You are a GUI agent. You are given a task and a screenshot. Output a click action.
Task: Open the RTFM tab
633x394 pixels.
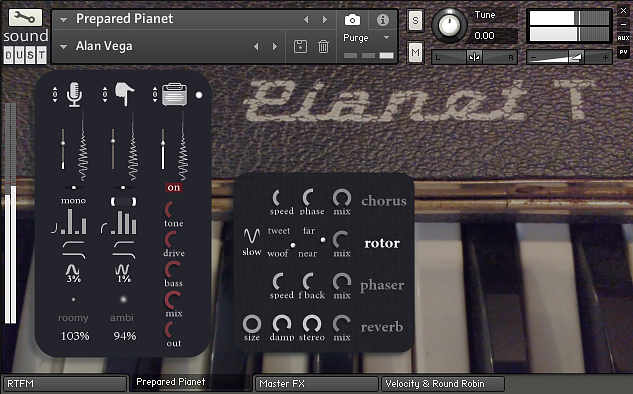pos(65,384)
